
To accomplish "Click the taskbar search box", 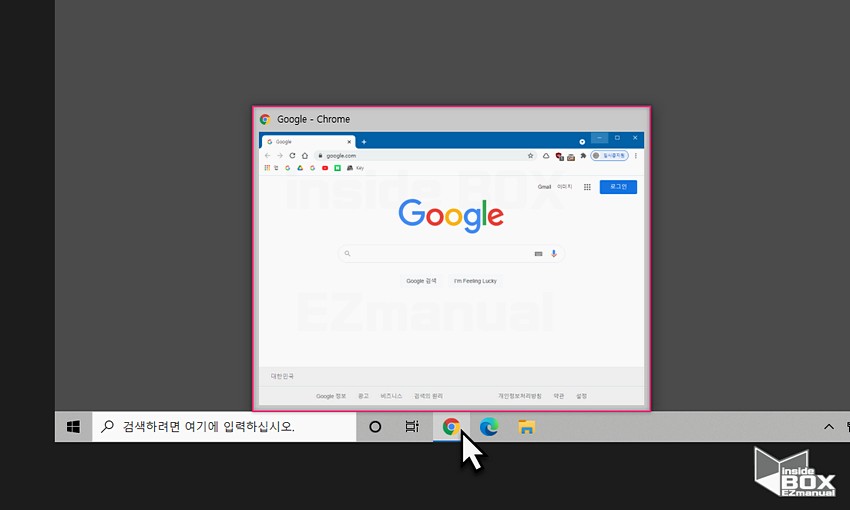I will click(x=224, y=427).
